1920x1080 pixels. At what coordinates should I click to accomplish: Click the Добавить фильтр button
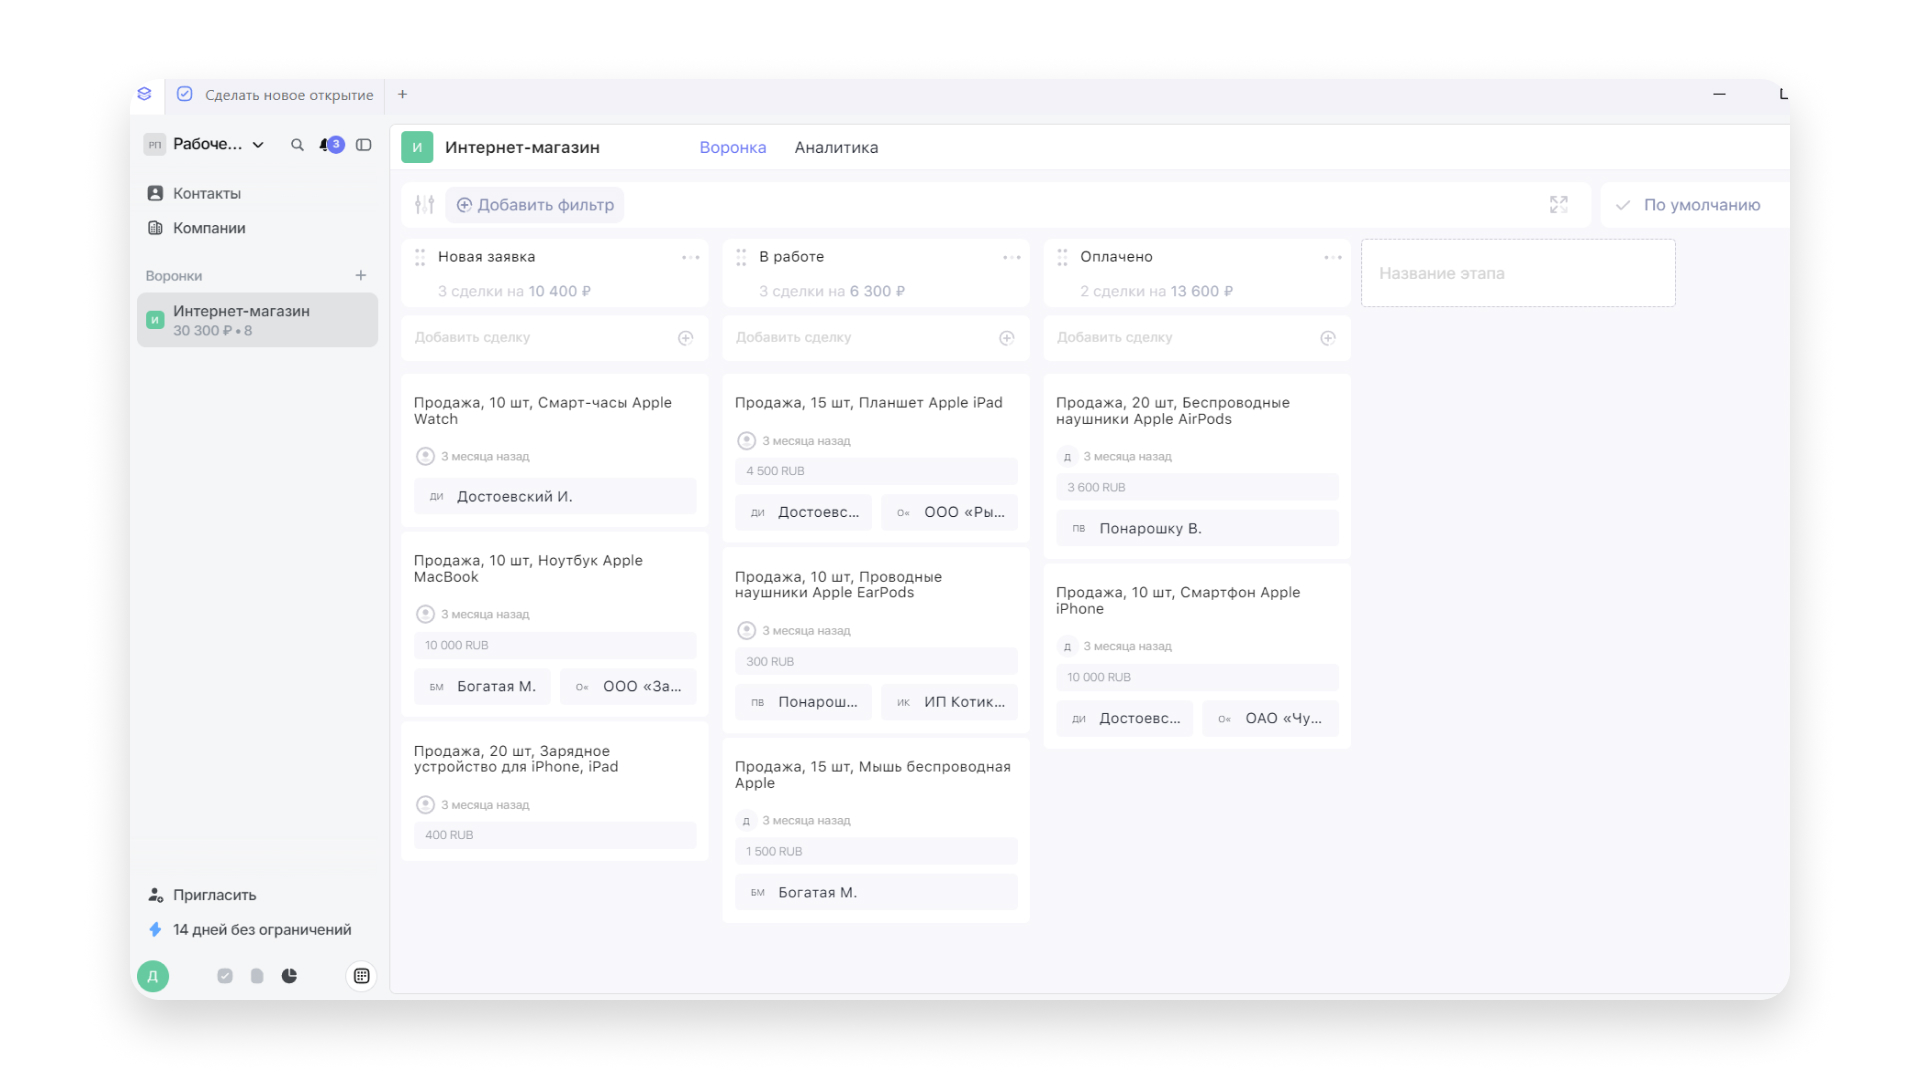click(x=535, y=205)
